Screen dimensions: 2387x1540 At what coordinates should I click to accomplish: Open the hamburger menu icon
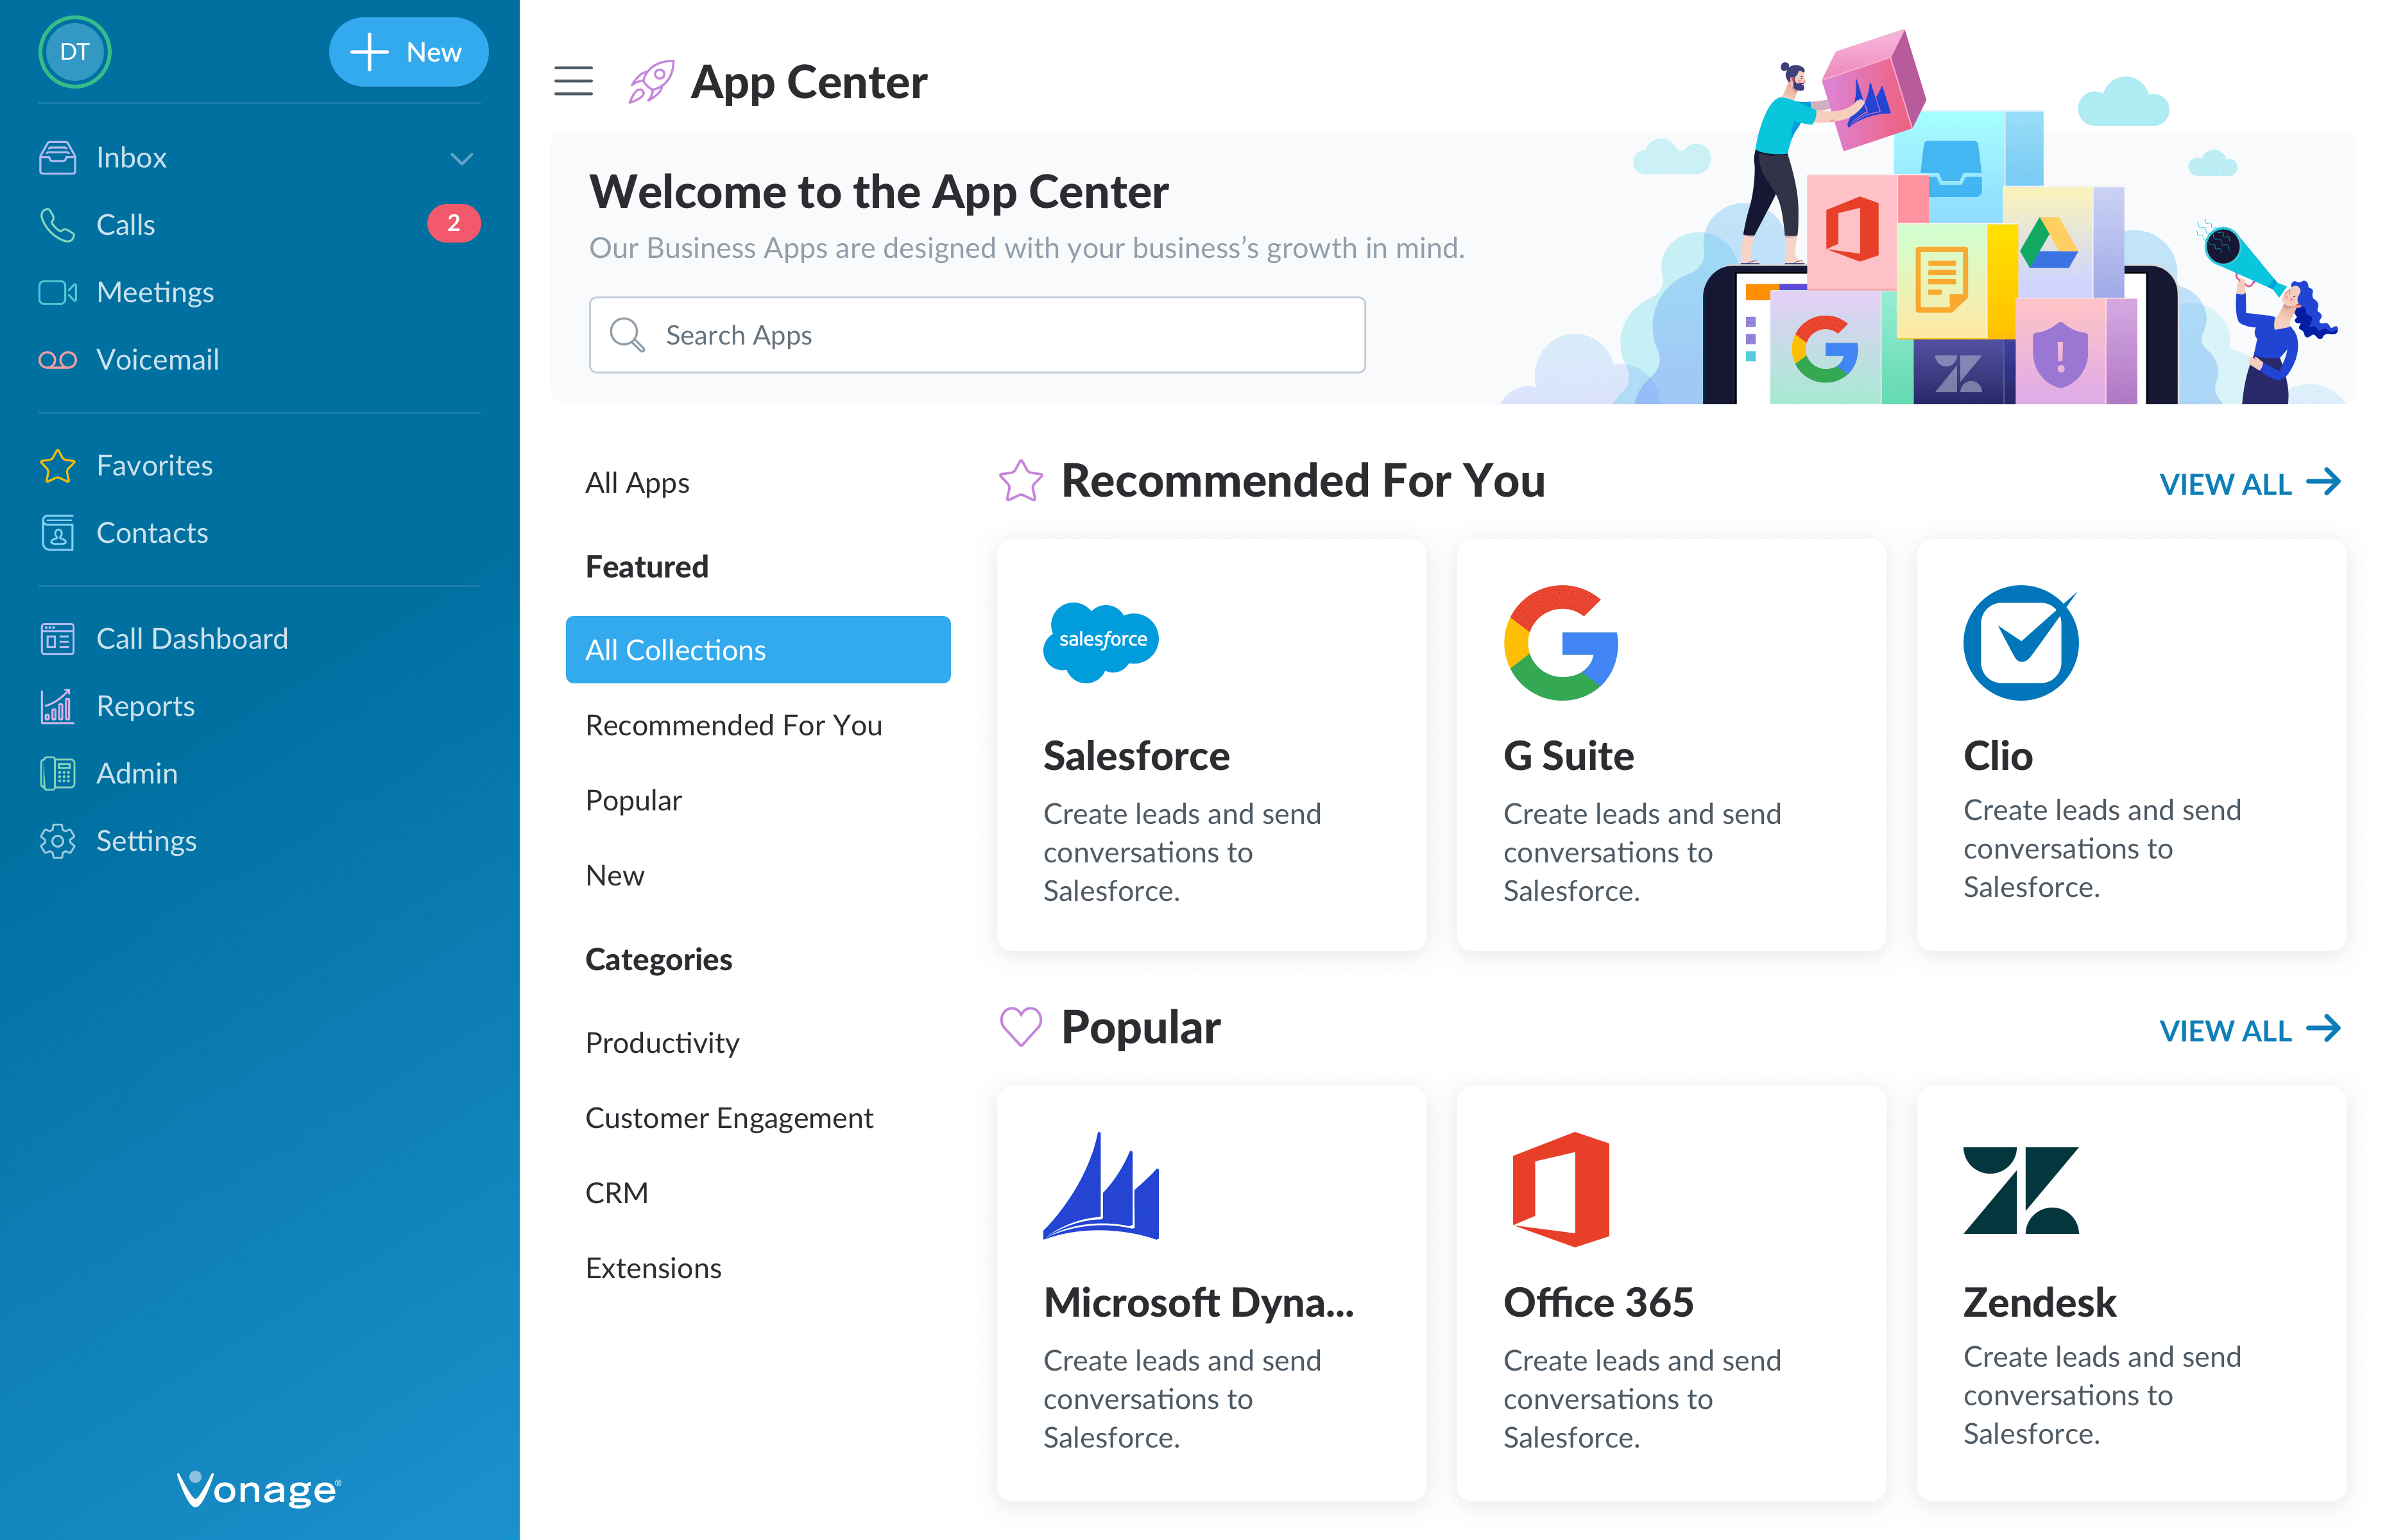tap(573, 81)
